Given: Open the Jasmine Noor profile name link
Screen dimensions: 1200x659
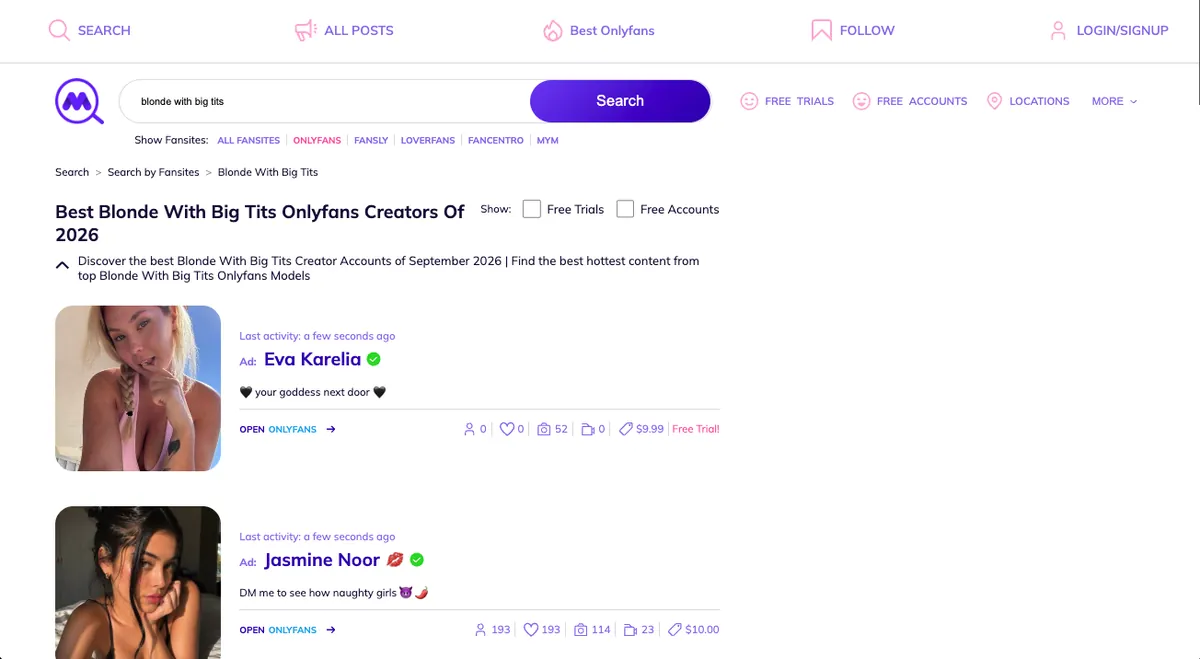Looking at the screenshot, I should point(322,561).
